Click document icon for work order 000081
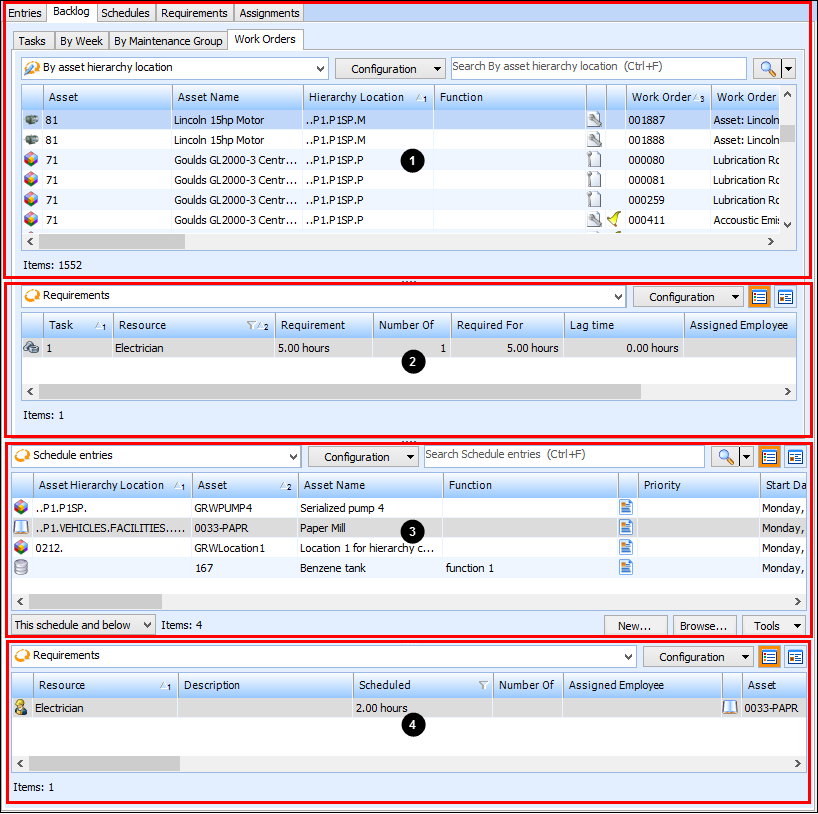 click(x=595, y=179)
